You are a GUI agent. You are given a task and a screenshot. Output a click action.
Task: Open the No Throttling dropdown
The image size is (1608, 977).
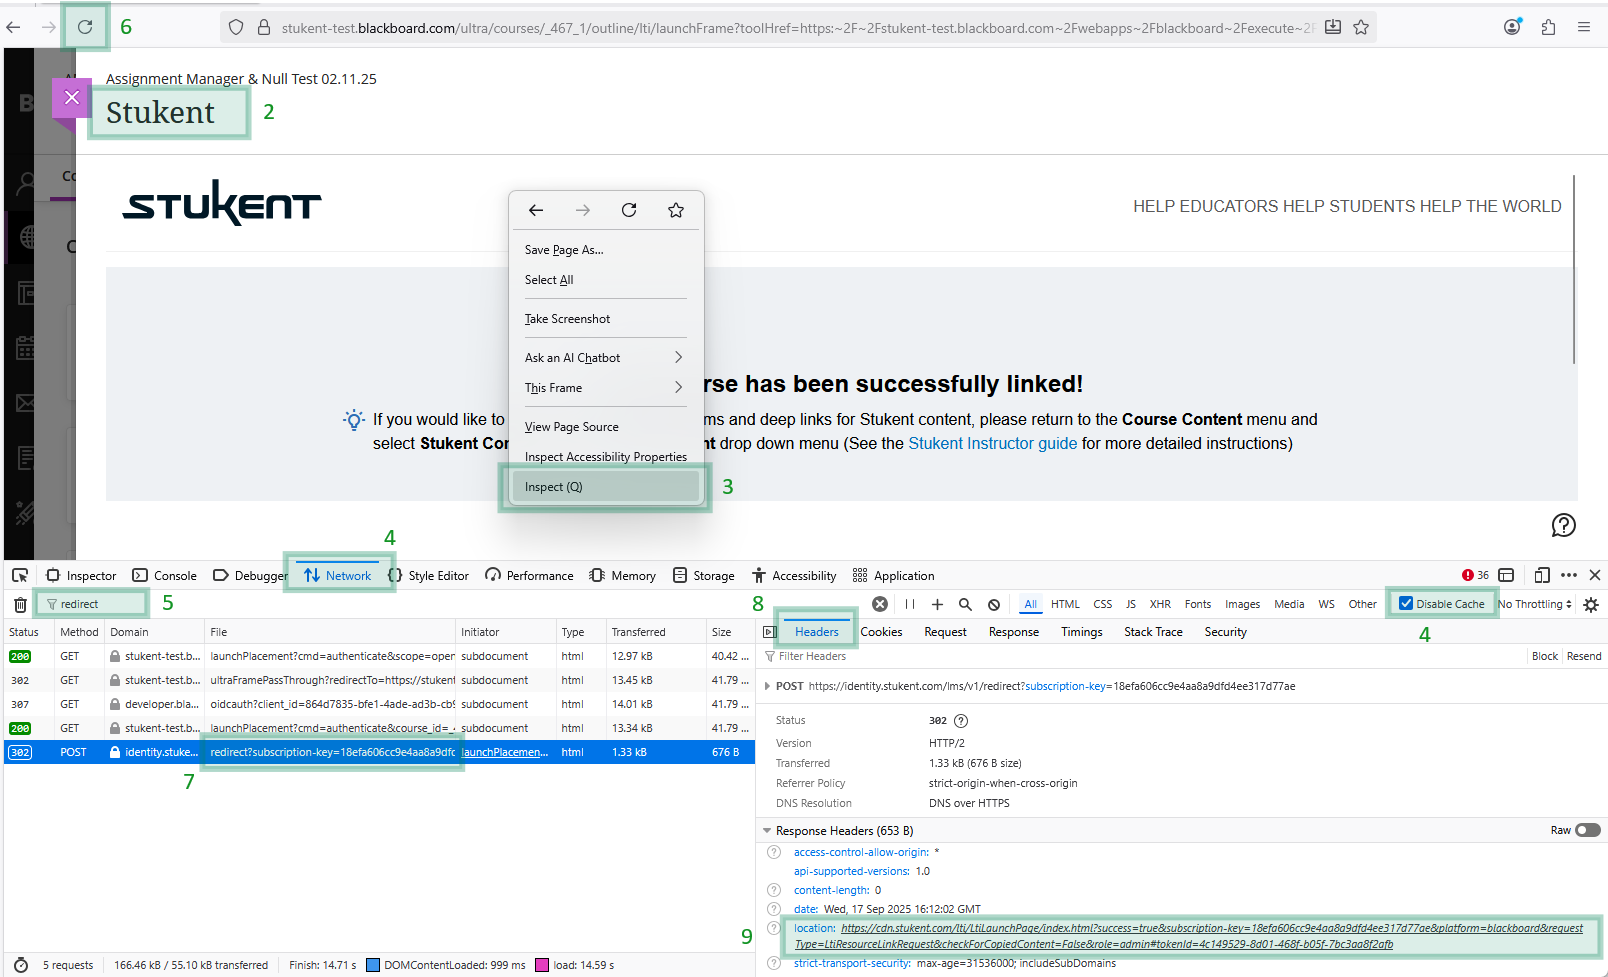point(1535,604)
